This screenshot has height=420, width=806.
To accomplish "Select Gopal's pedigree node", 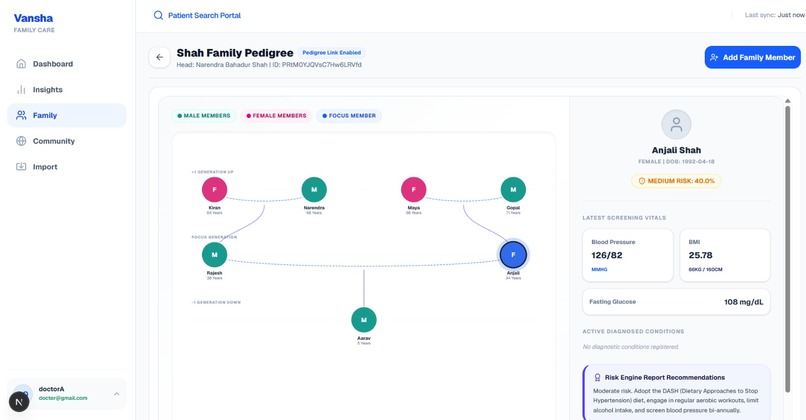I will tap(513, 190).
